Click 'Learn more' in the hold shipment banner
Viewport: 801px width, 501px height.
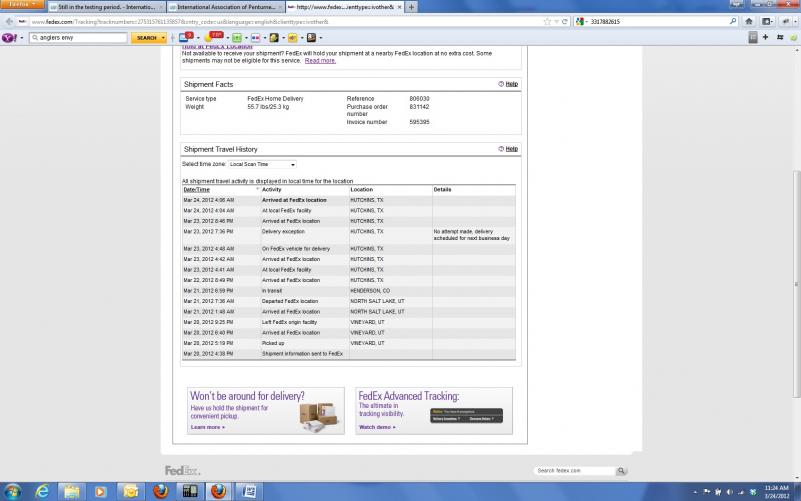point(207,427)
